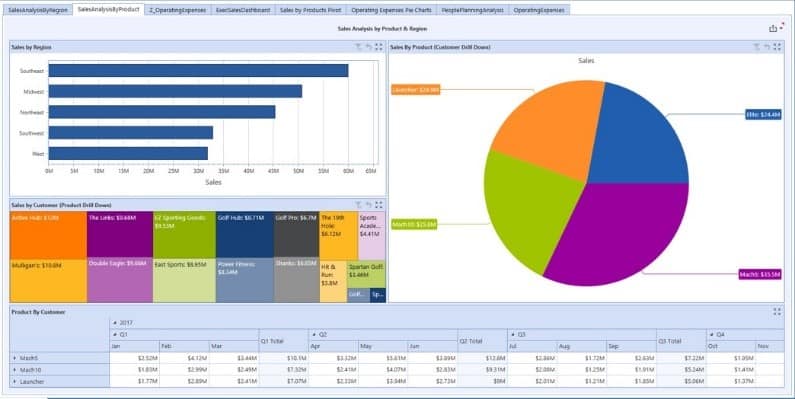Viewport: 795px width, 399px height.
Task: Expand the Launcher row
Action: point(15,381)
